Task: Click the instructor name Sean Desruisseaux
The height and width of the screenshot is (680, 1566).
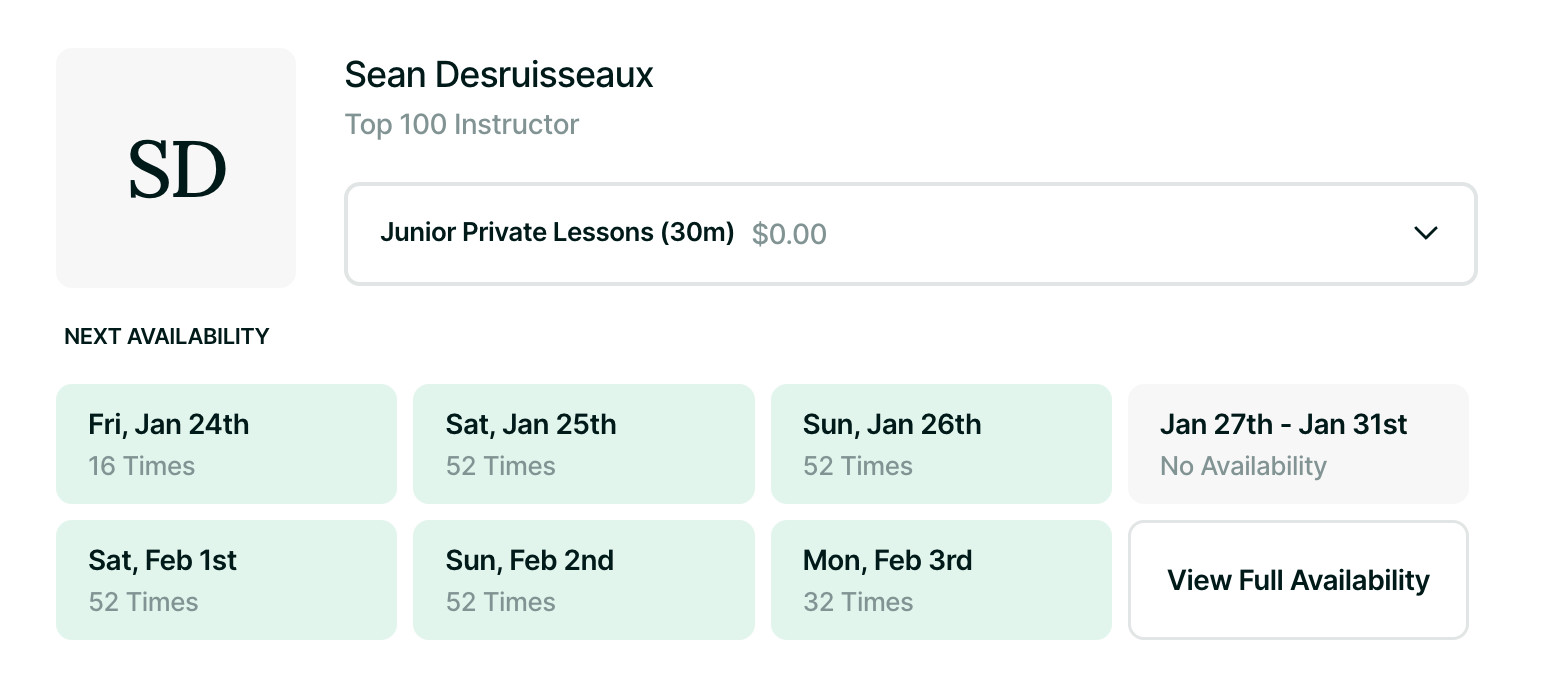Action: [498, 75]
